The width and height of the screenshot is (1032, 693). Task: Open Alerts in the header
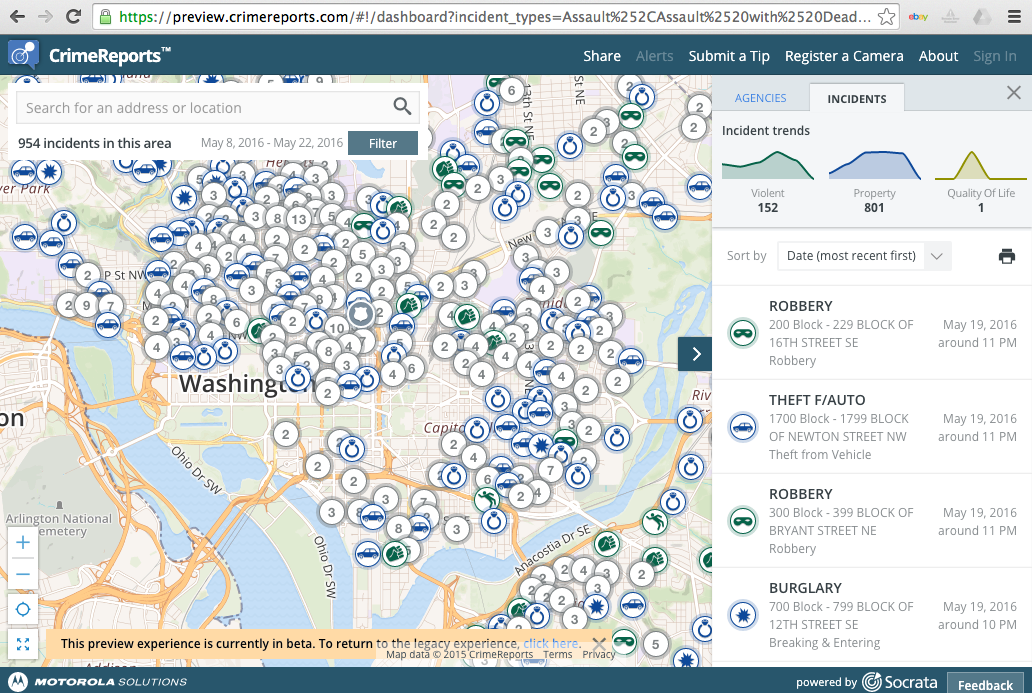[x=654, y=56]
